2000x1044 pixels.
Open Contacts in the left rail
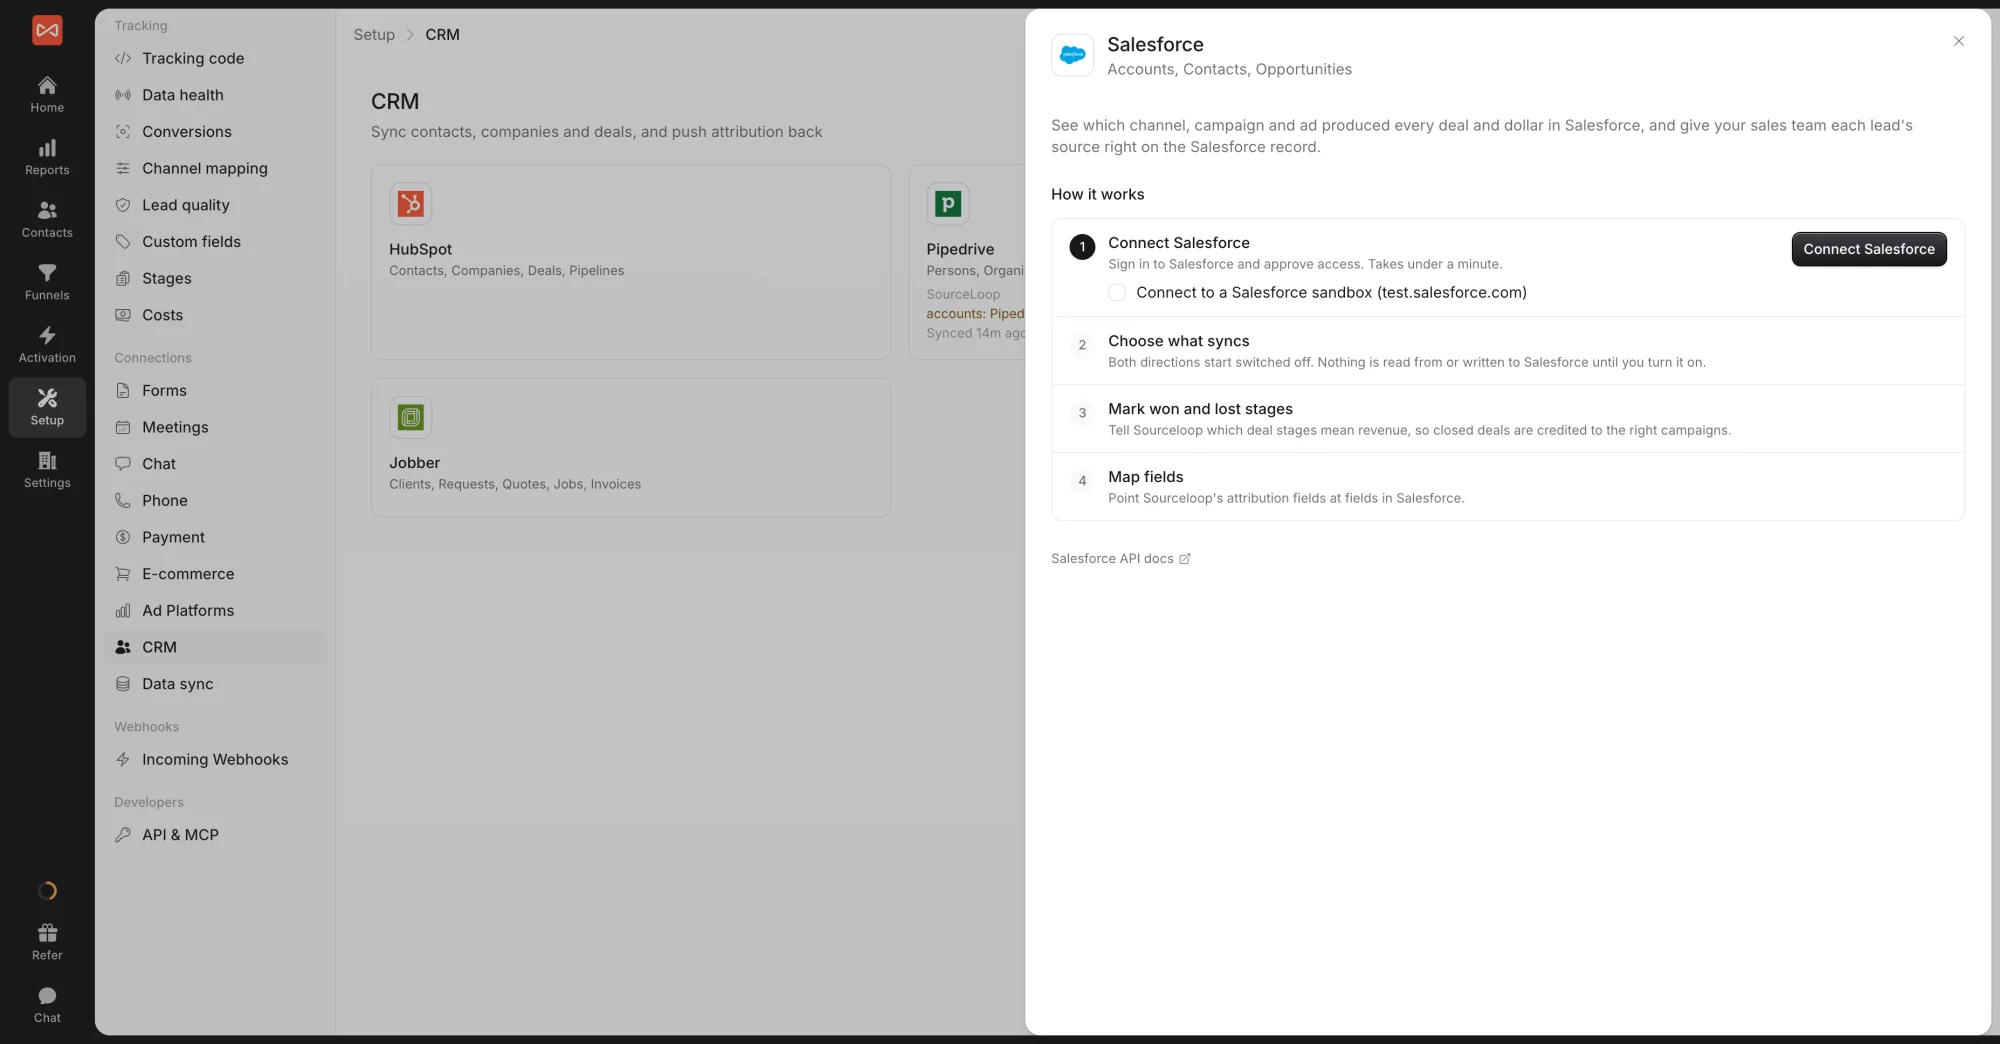tap(47, 219)
